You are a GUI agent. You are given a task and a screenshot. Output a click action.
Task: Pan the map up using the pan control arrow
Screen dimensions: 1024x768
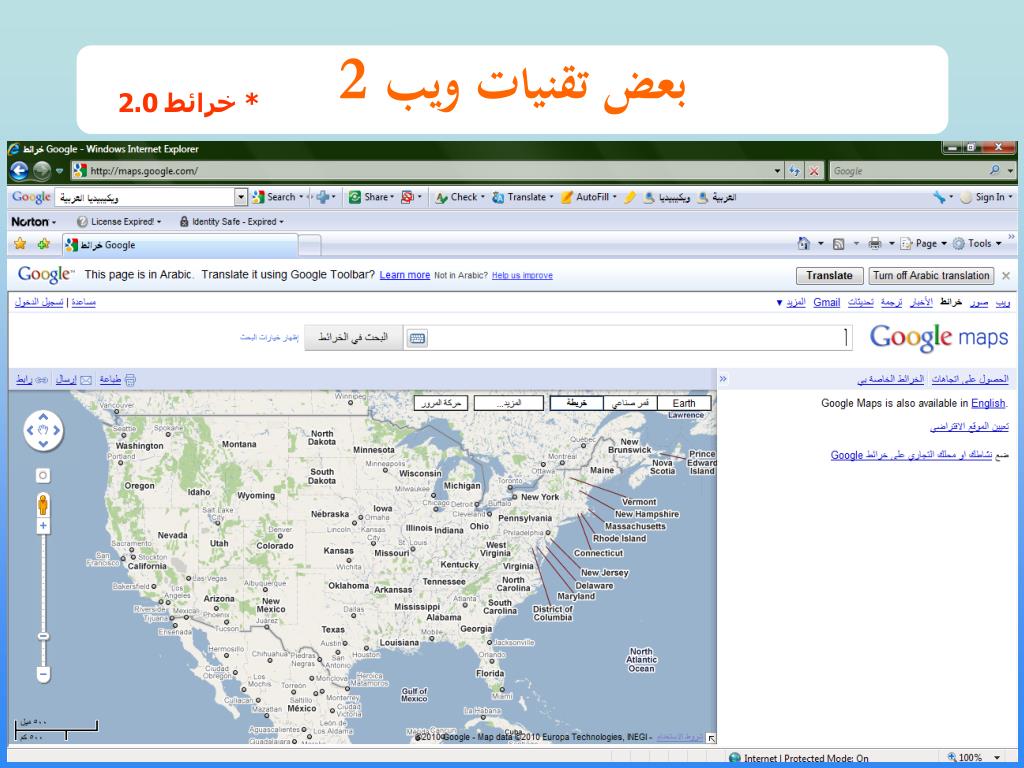[43, 417]
